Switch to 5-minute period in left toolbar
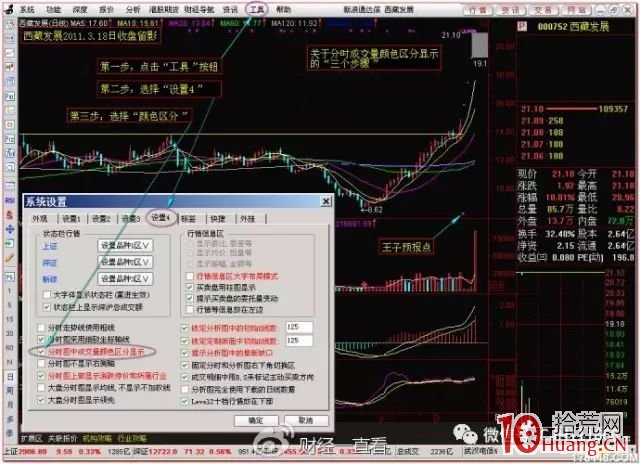 point(10,305)
